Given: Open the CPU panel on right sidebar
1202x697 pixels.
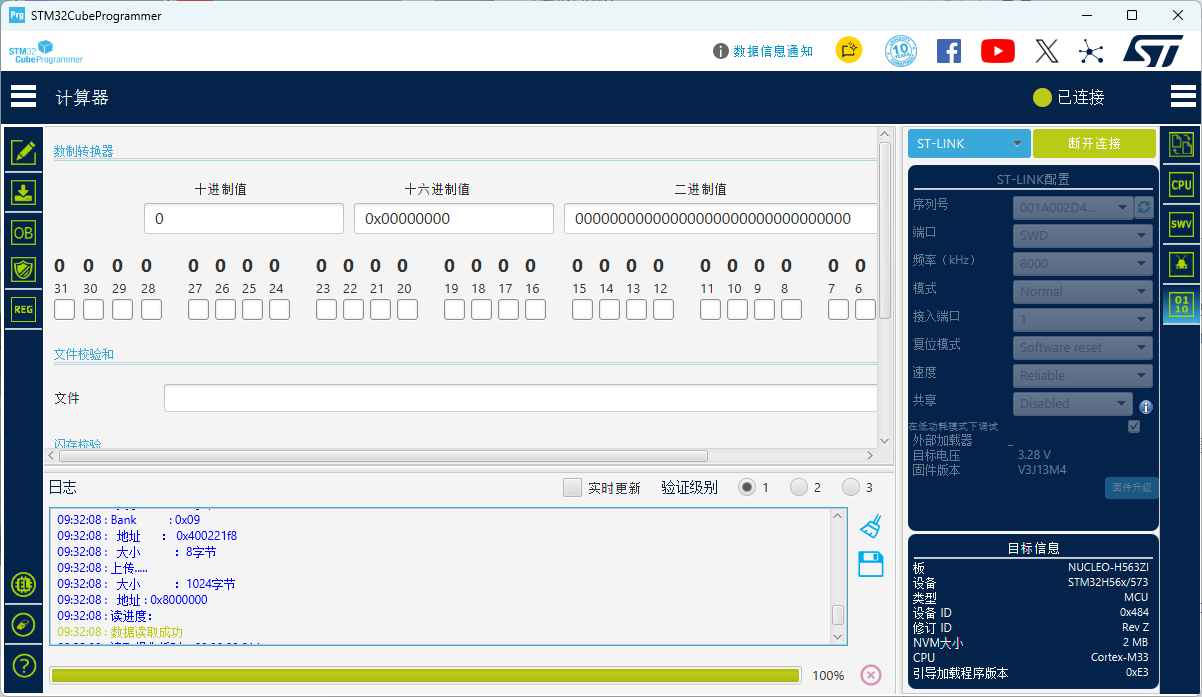Looking at the screenshot, I should 1182,185.
